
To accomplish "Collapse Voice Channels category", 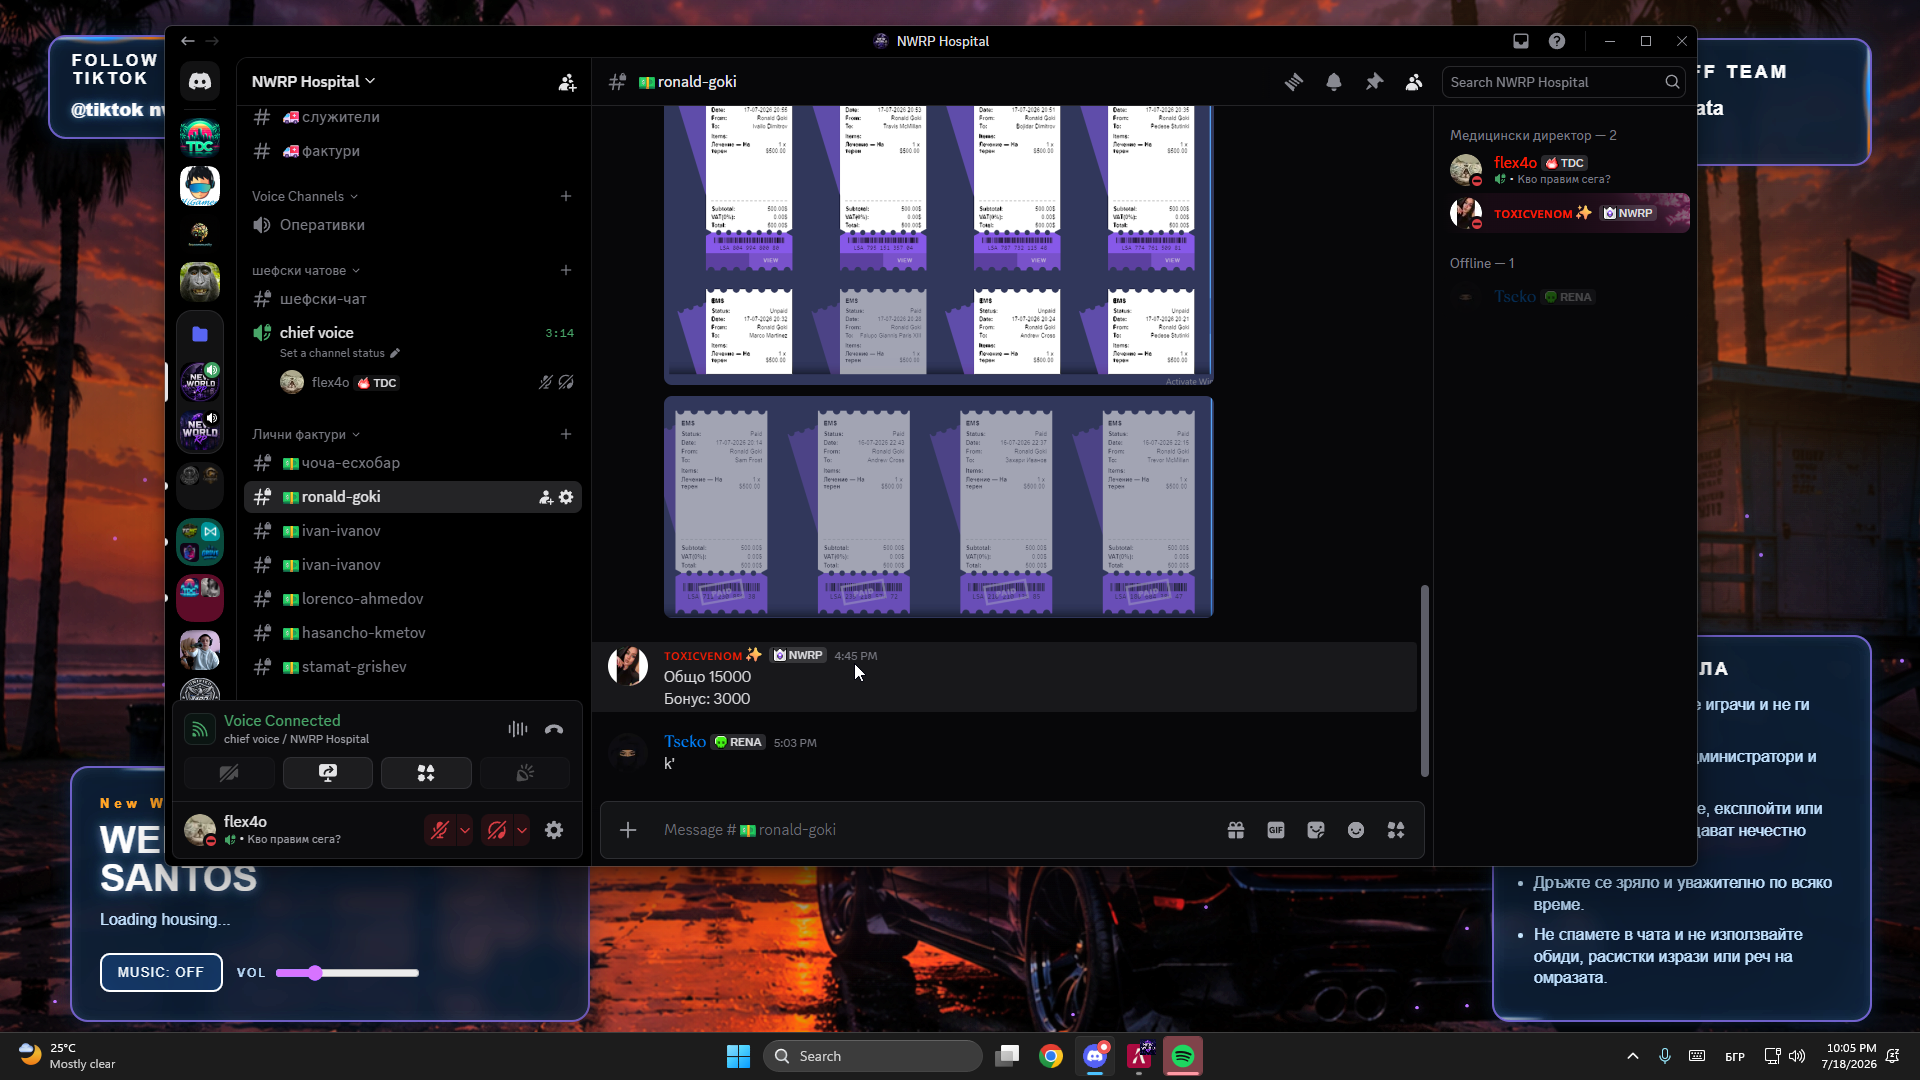I will point(305,196).
